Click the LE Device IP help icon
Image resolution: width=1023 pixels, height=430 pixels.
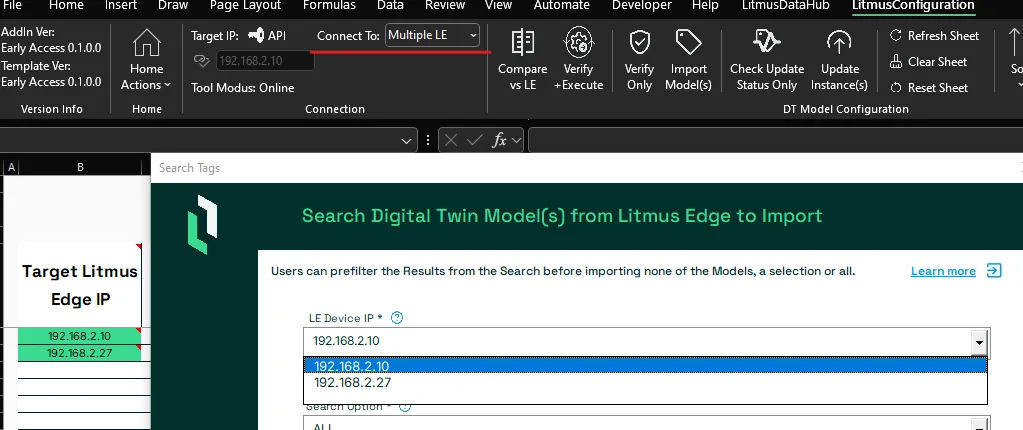(x=397, y=318)
